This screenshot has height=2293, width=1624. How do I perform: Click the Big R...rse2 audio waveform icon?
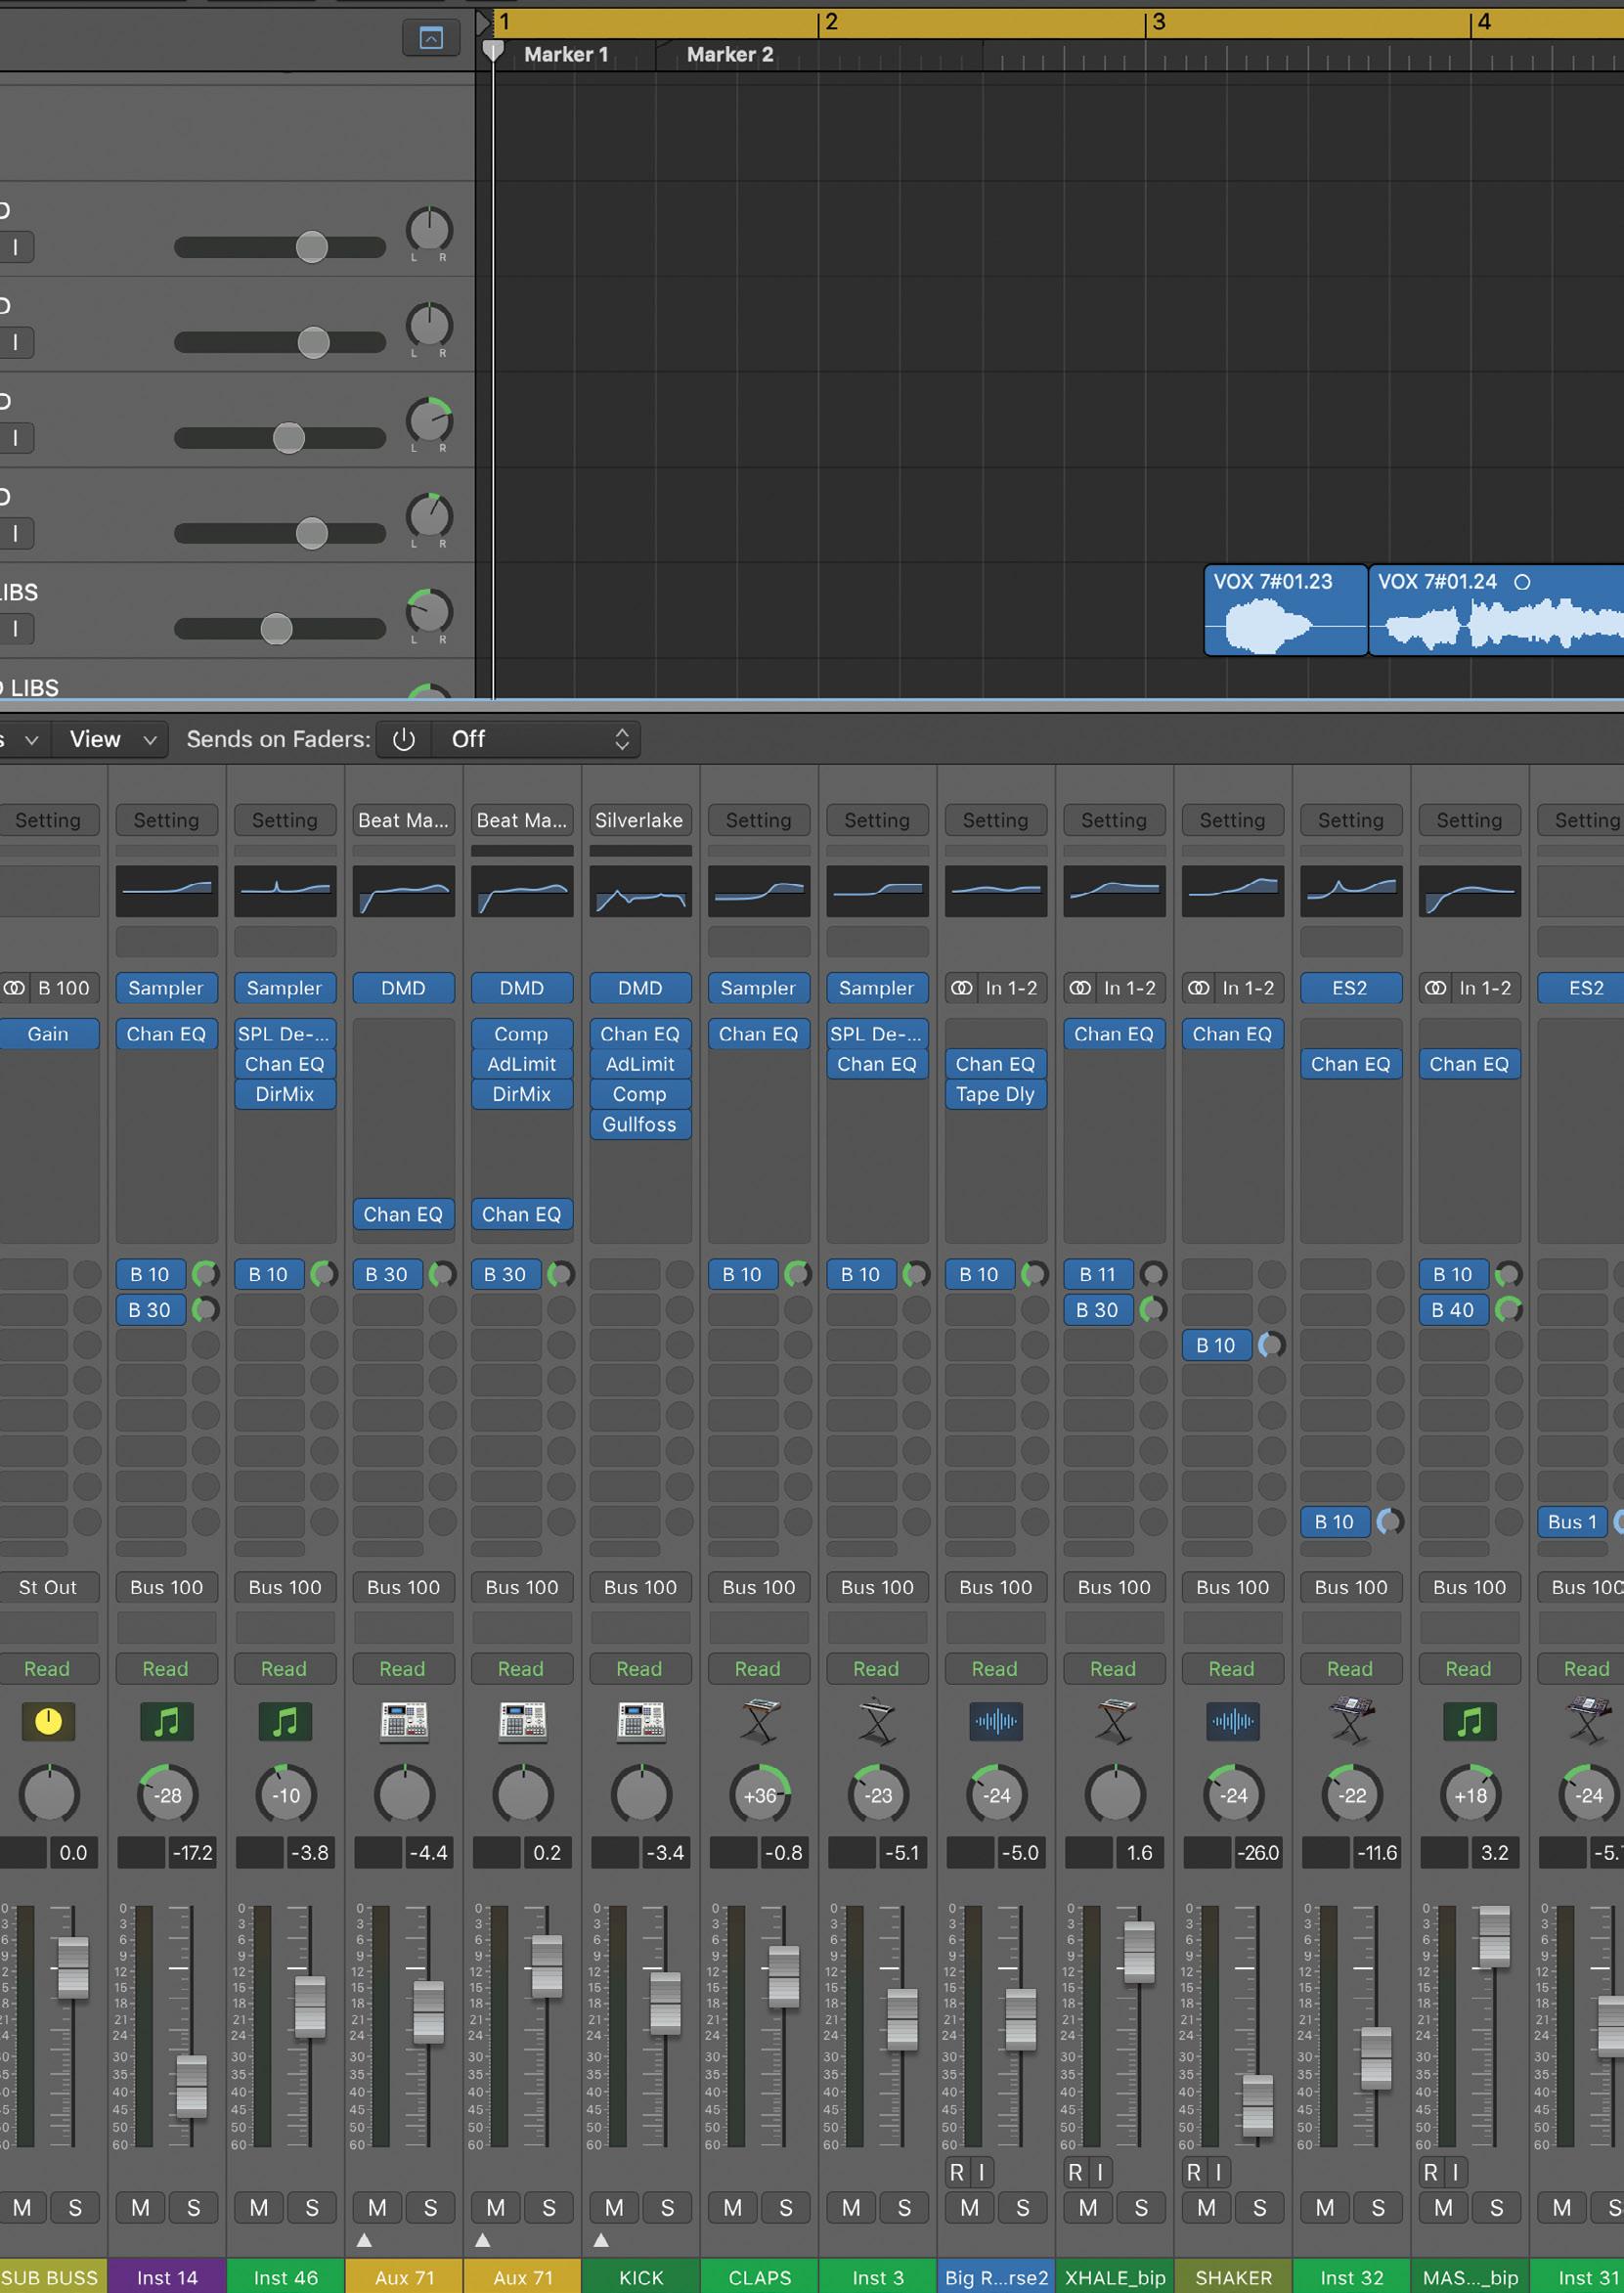pyautogui.click(x=995, y=1721)
